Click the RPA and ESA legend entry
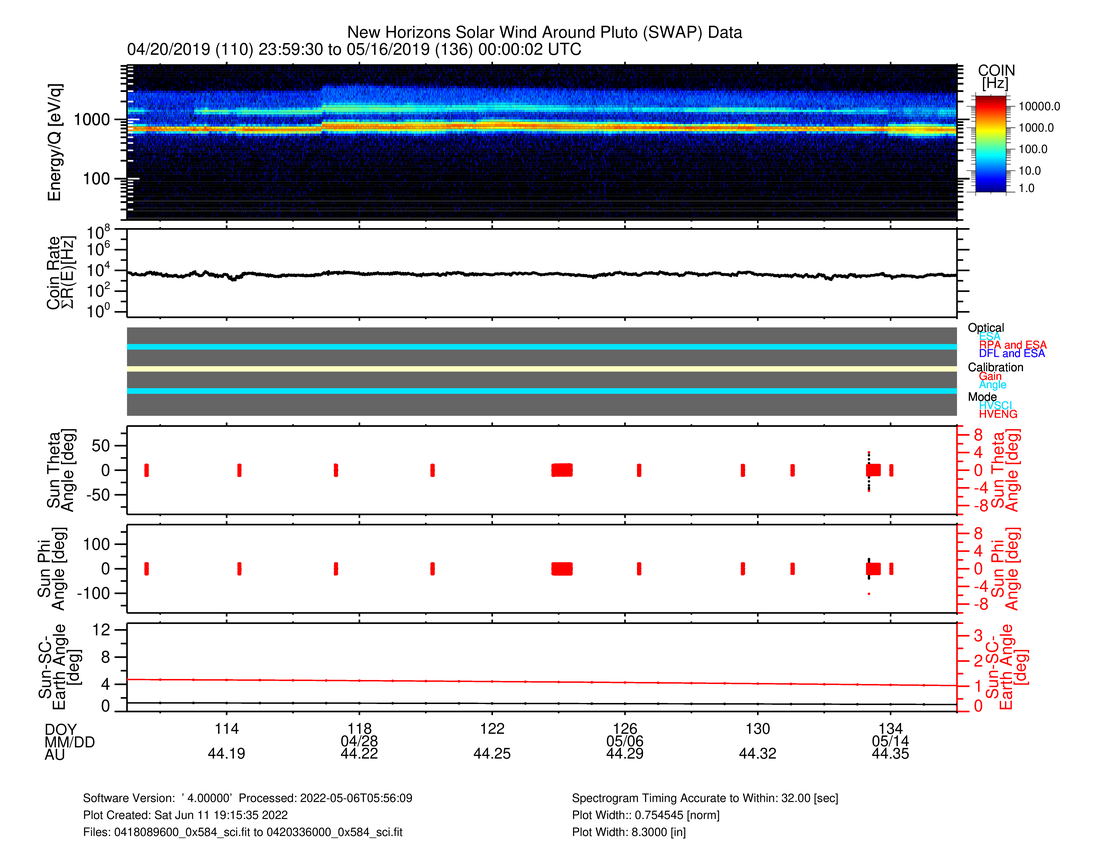 tap(1012, 345)
